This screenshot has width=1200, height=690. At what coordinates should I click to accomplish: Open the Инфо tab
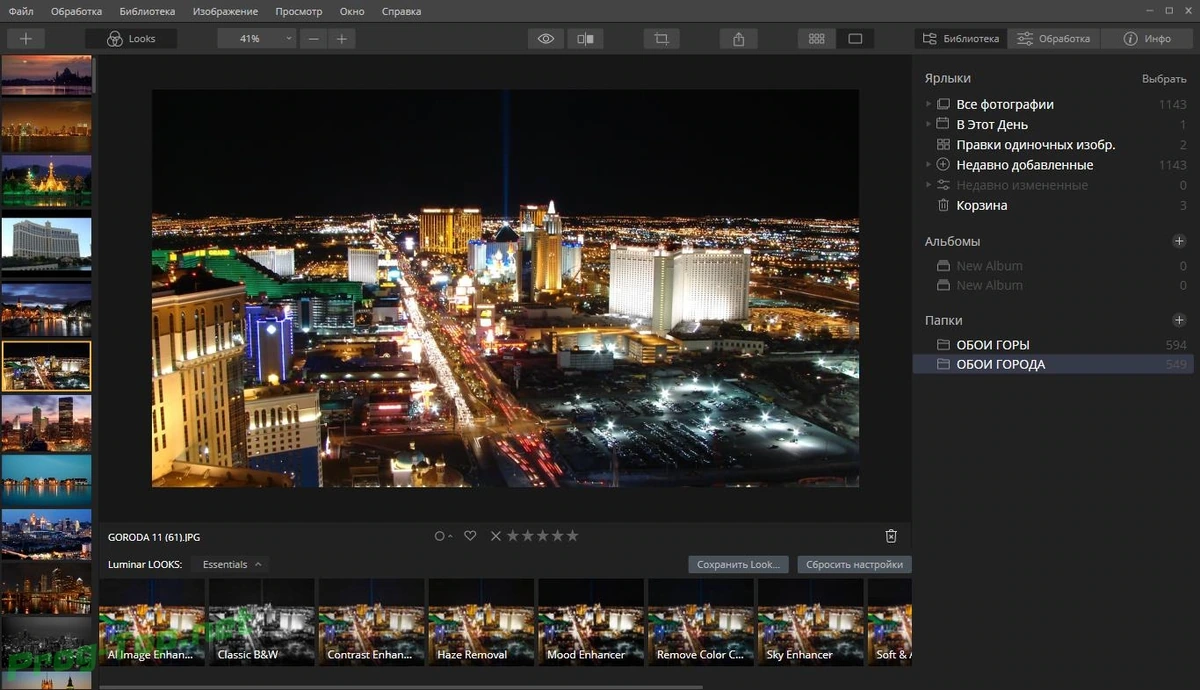click(x=1147, y=39)
